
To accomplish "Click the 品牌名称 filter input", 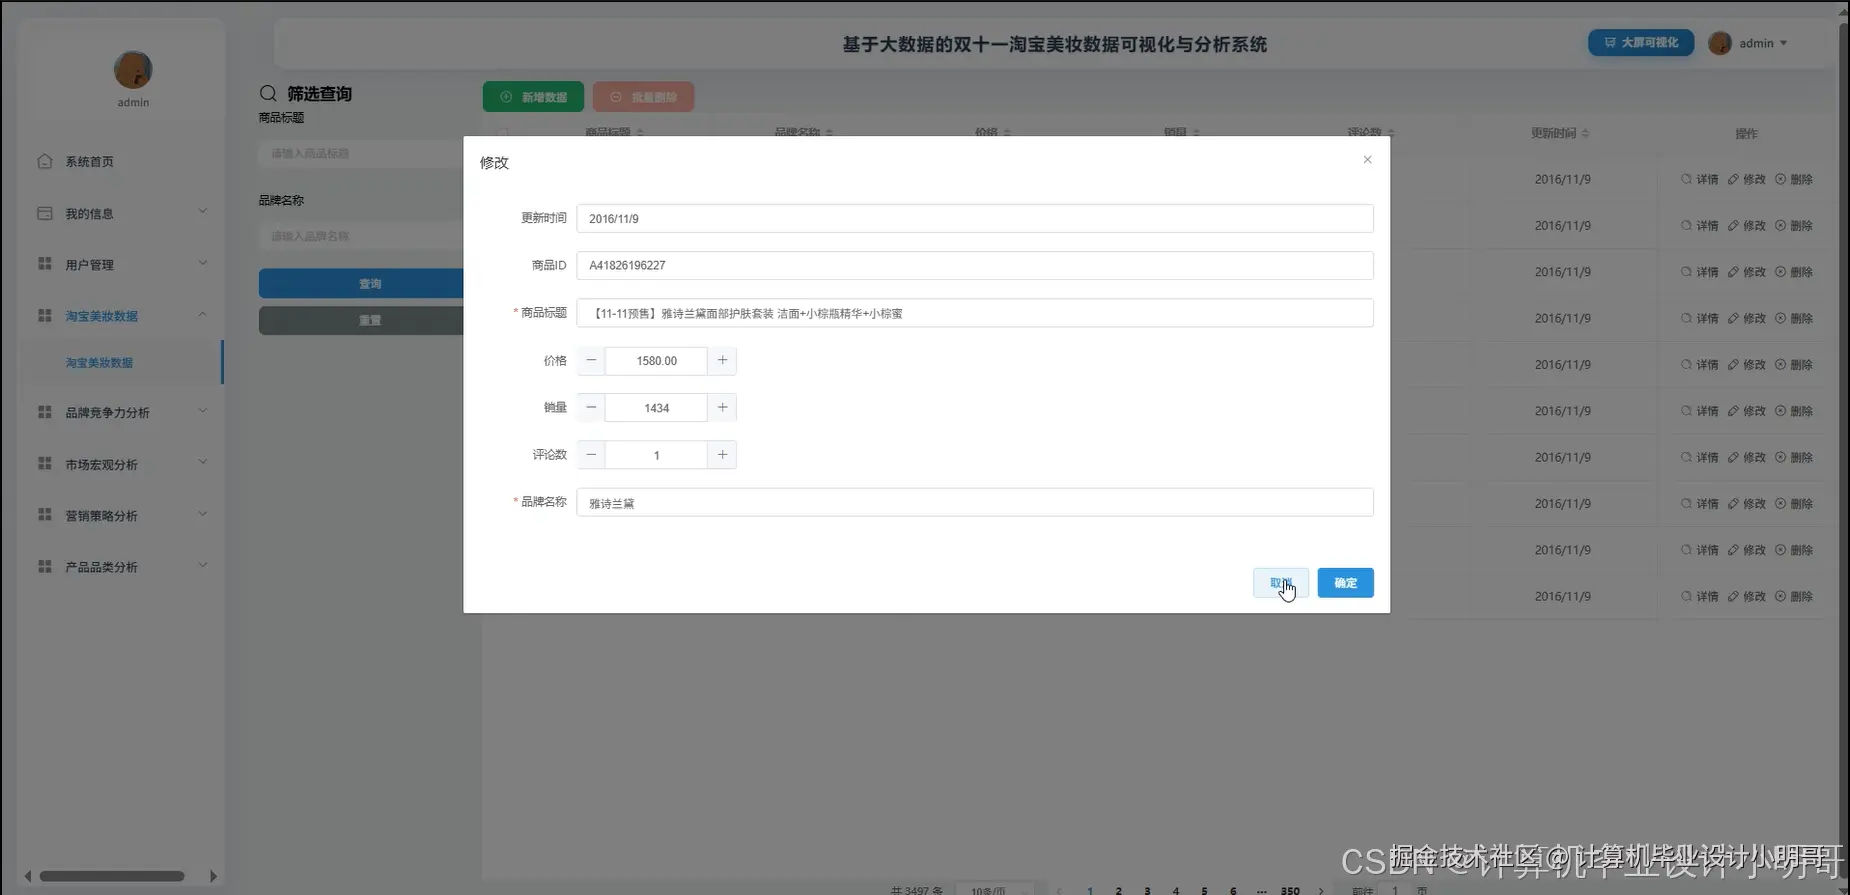I will pyautogui.click(x=360, y=236).
